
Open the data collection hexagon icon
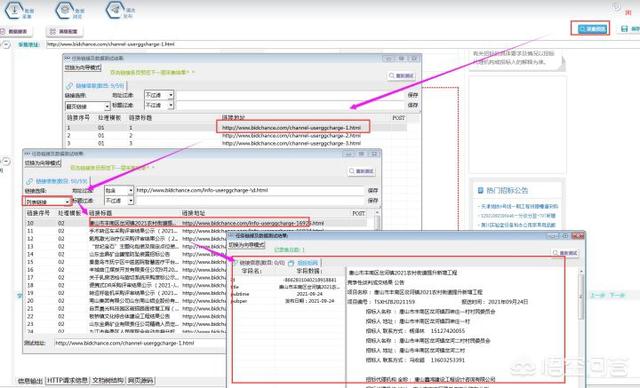[x=15, y=10]
